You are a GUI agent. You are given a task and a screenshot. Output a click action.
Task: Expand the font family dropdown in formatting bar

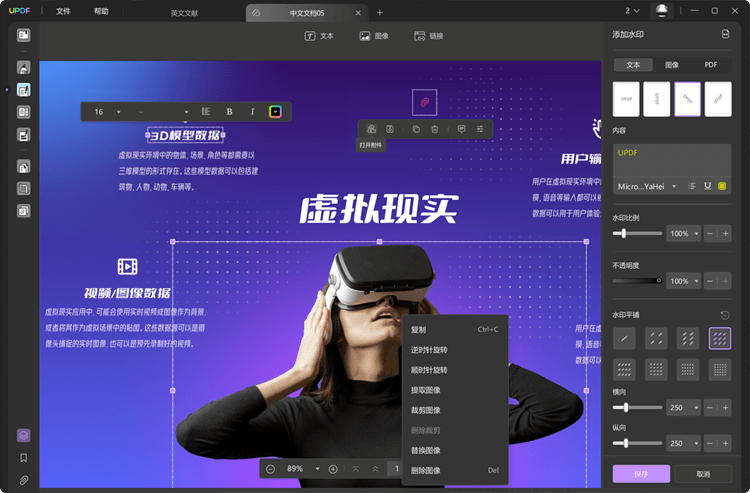186,112
